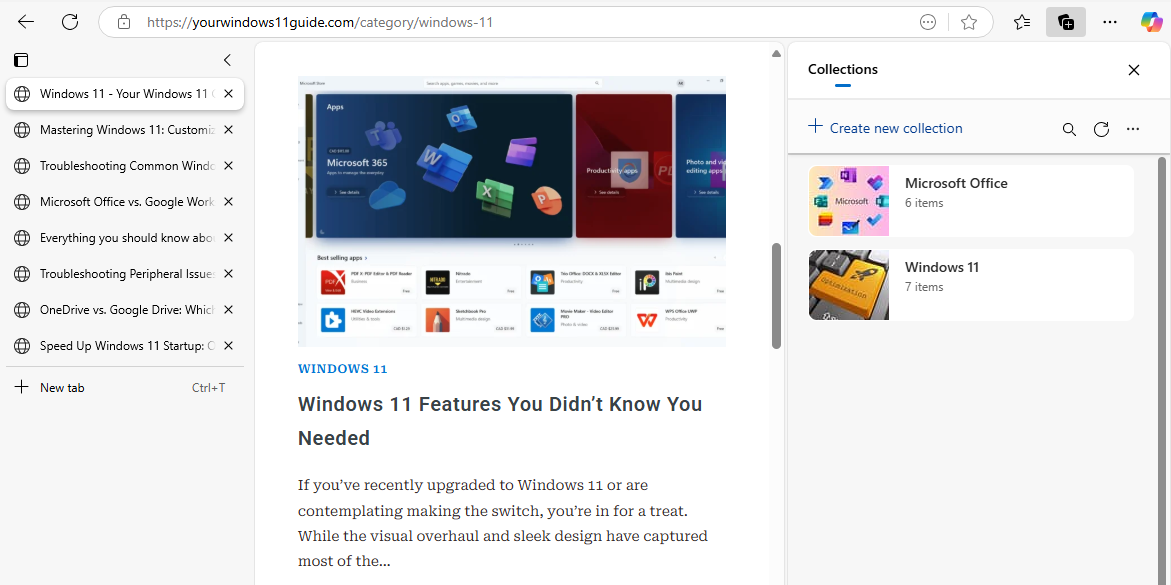Open a New tab

[125, 388]
